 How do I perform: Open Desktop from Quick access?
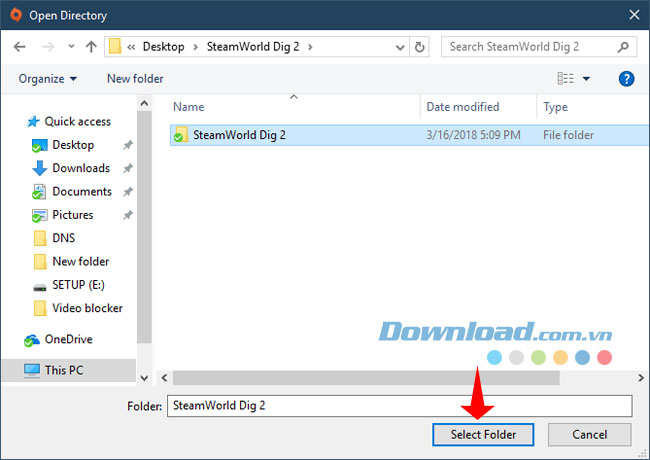tap(73, 145)
